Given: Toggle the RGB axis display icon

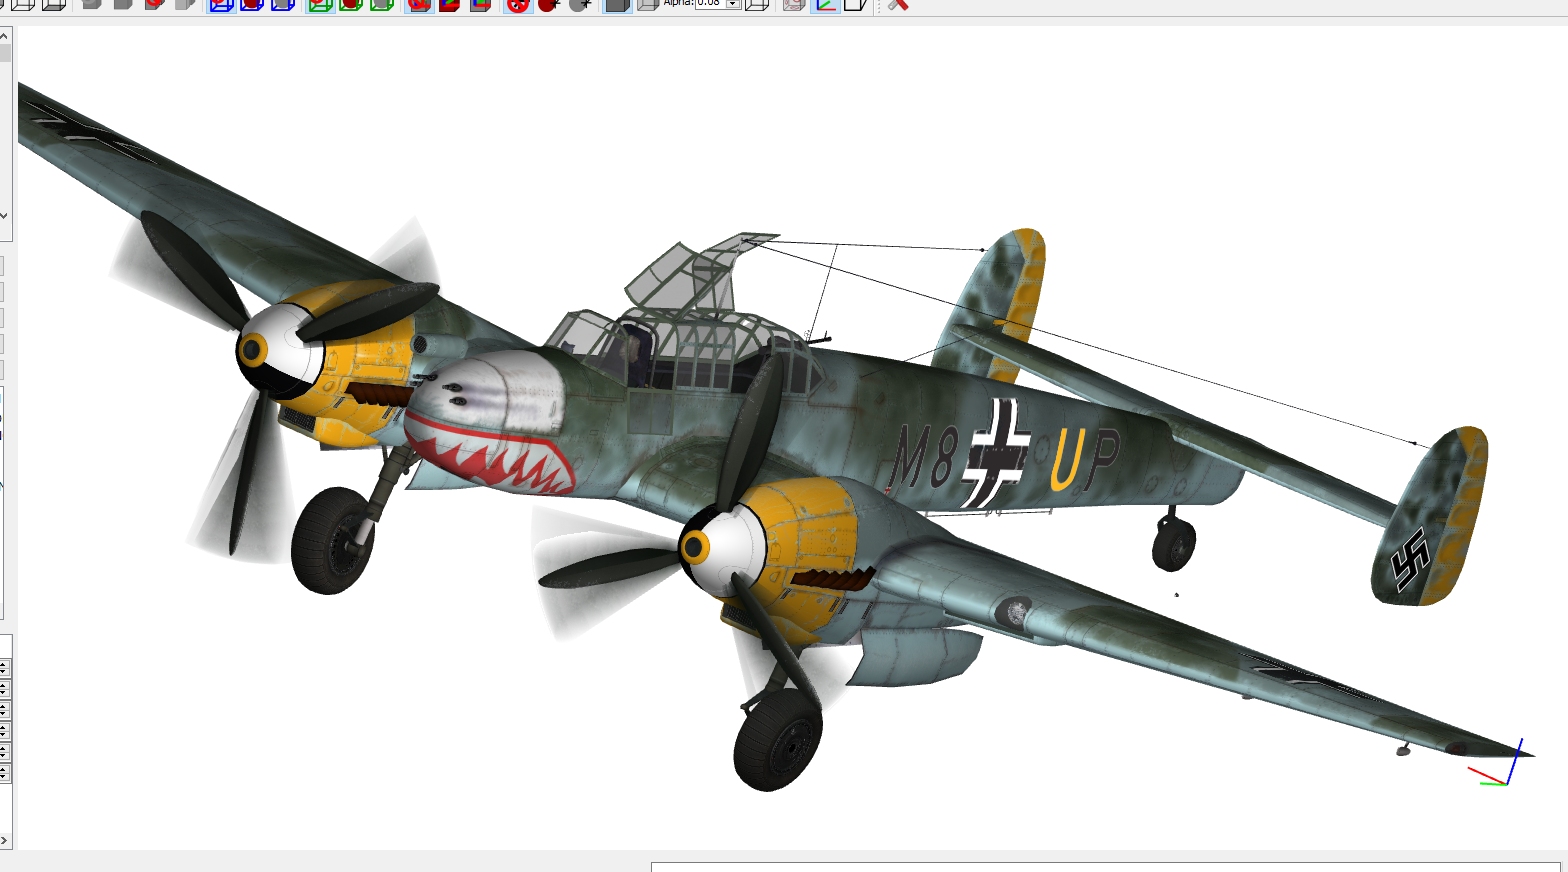Looking at the screenshot, I should point(825,4).
